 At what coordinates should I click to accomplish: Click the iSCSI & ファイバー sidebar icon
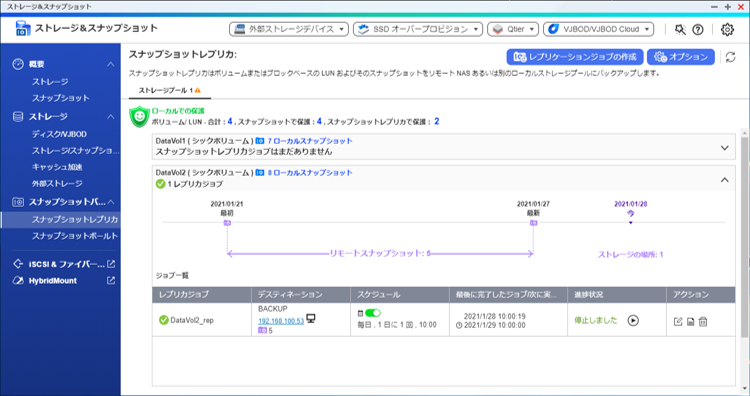[18, 264]
